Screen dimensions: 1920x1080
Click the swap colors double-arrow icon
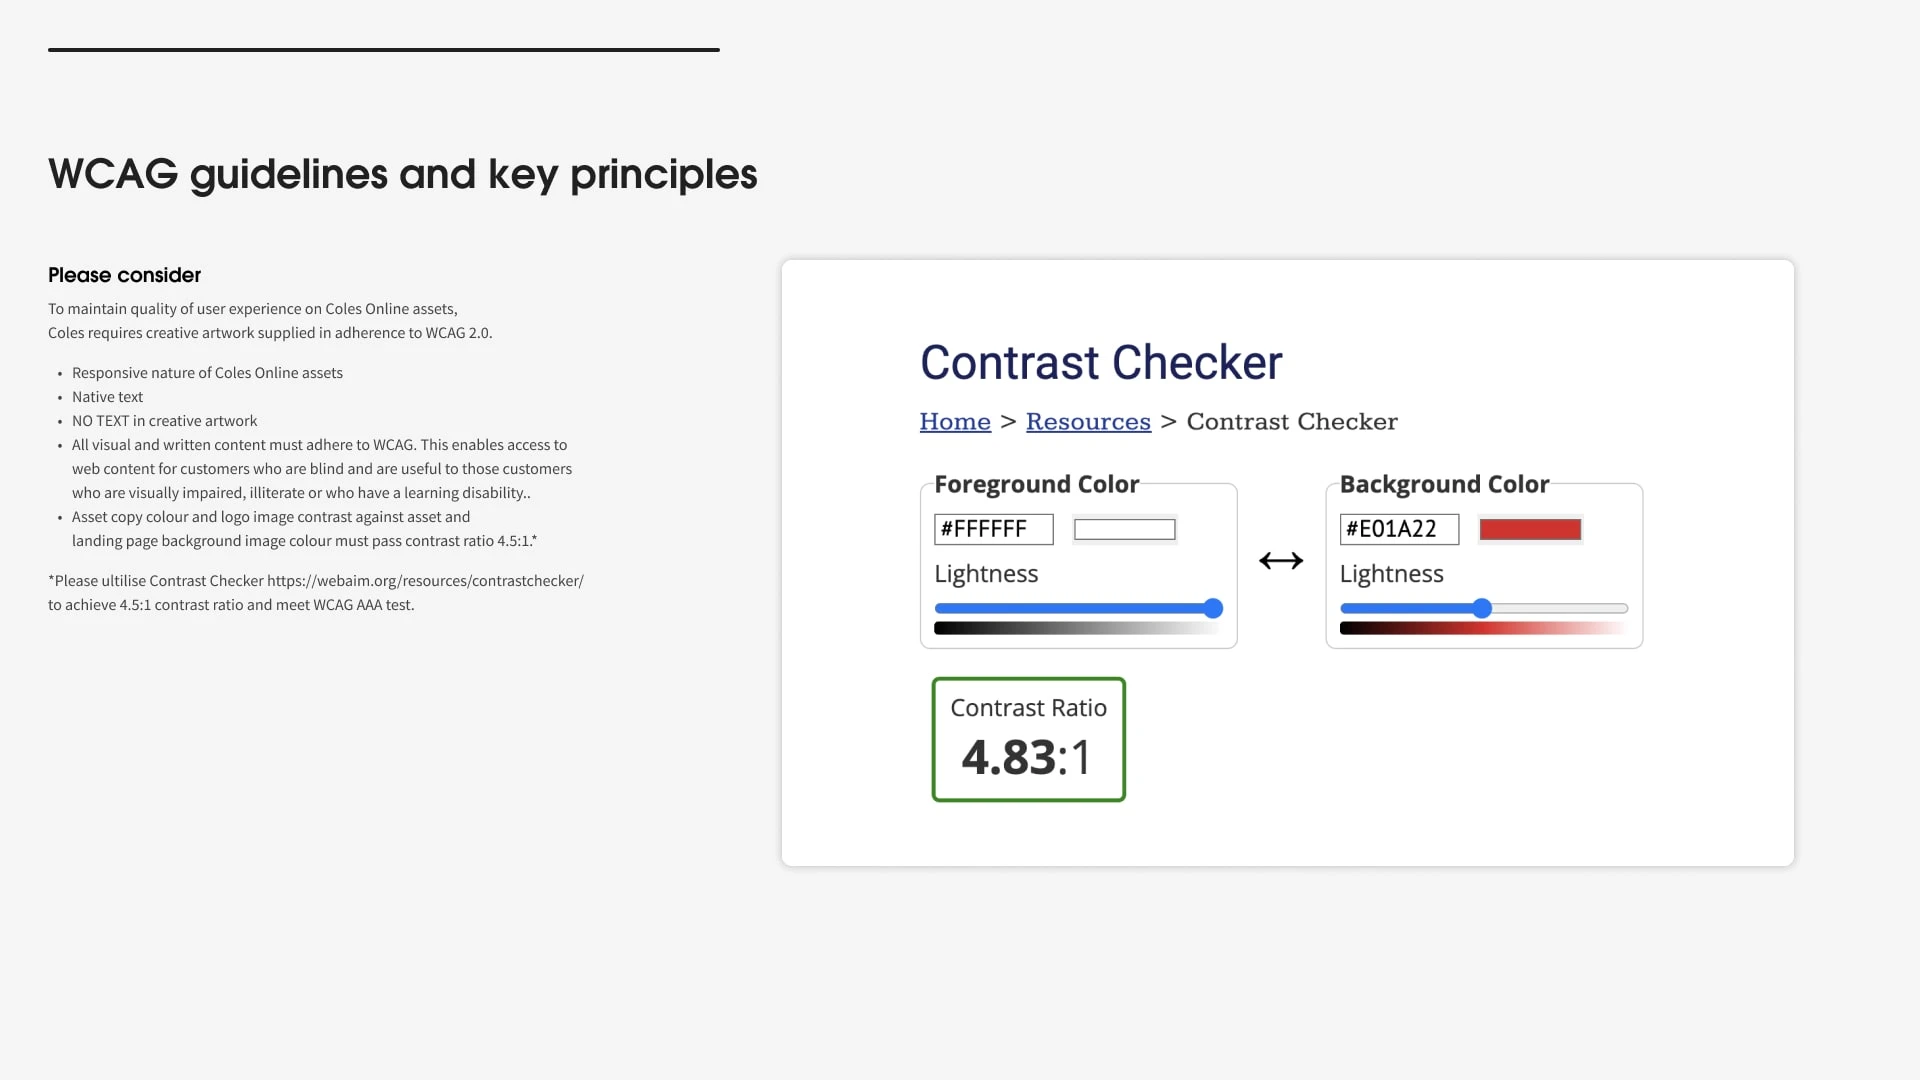[1281, 561]
